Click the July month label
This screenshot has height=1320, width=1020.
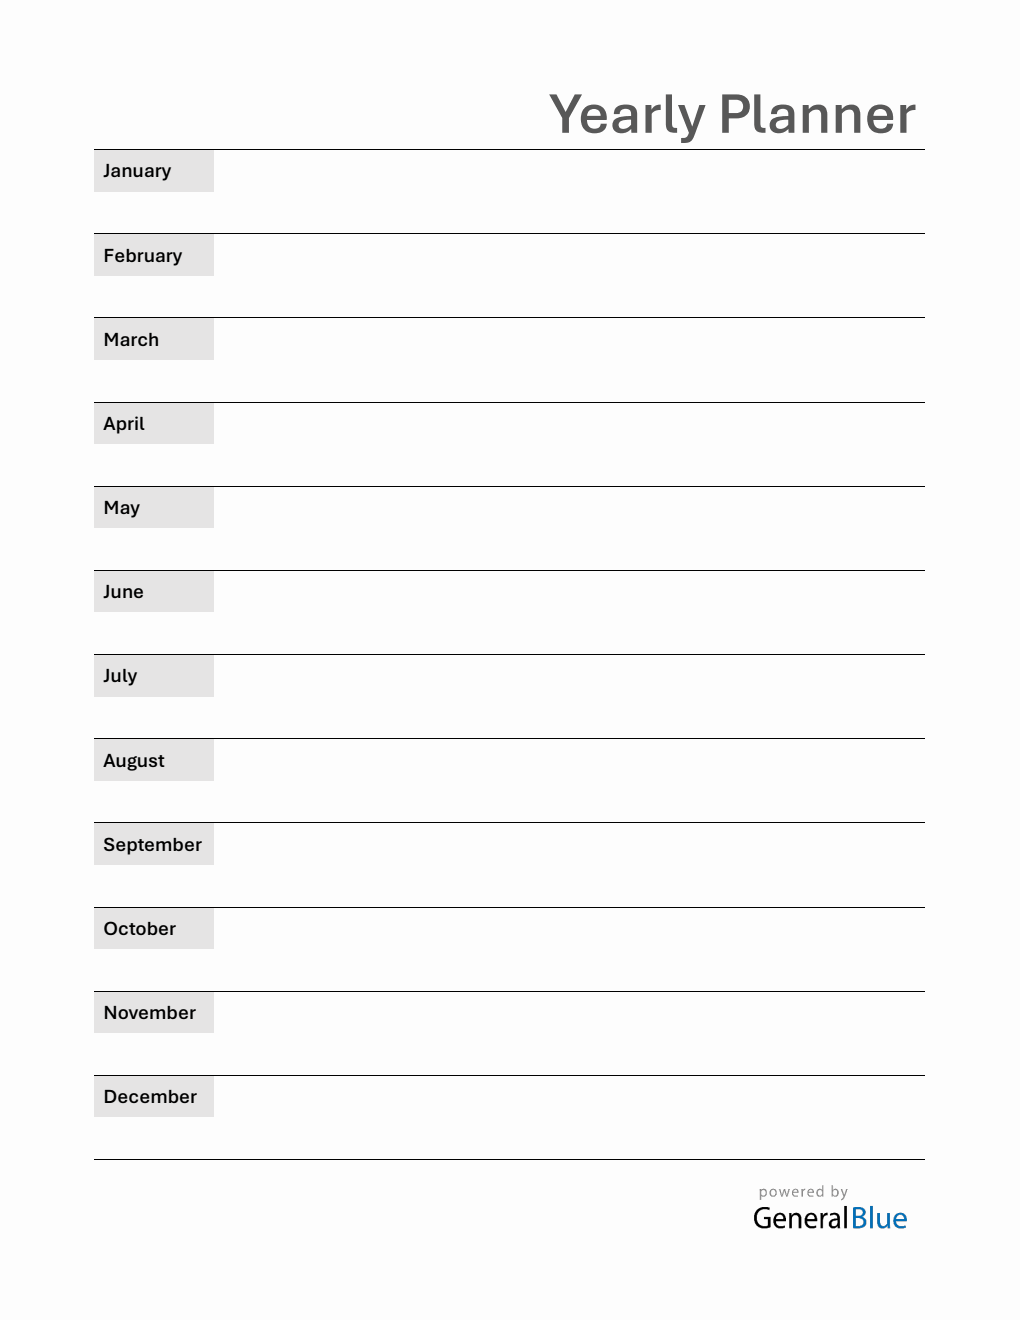click(120, 676)
